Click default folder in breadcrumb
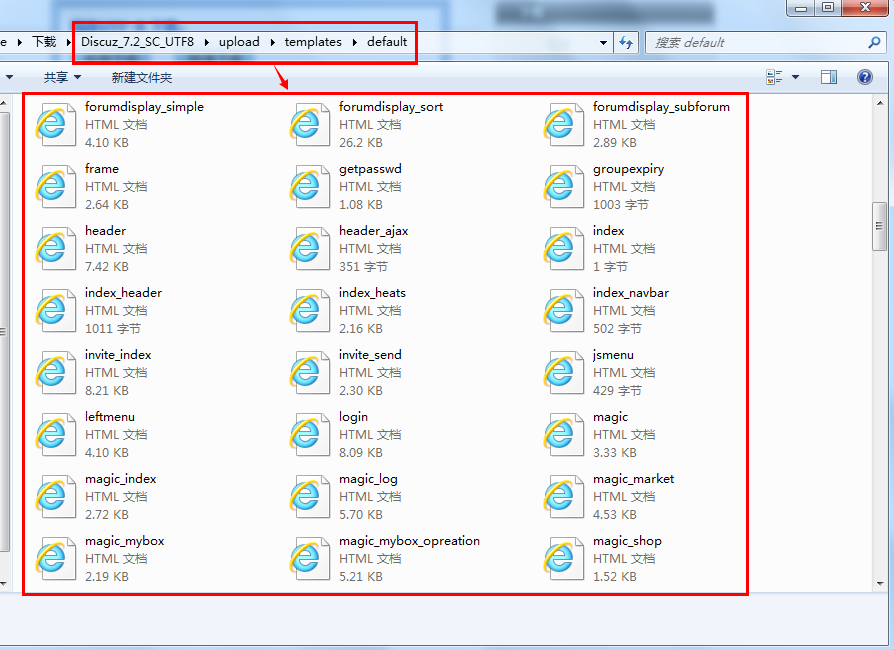 pos(387,42)
